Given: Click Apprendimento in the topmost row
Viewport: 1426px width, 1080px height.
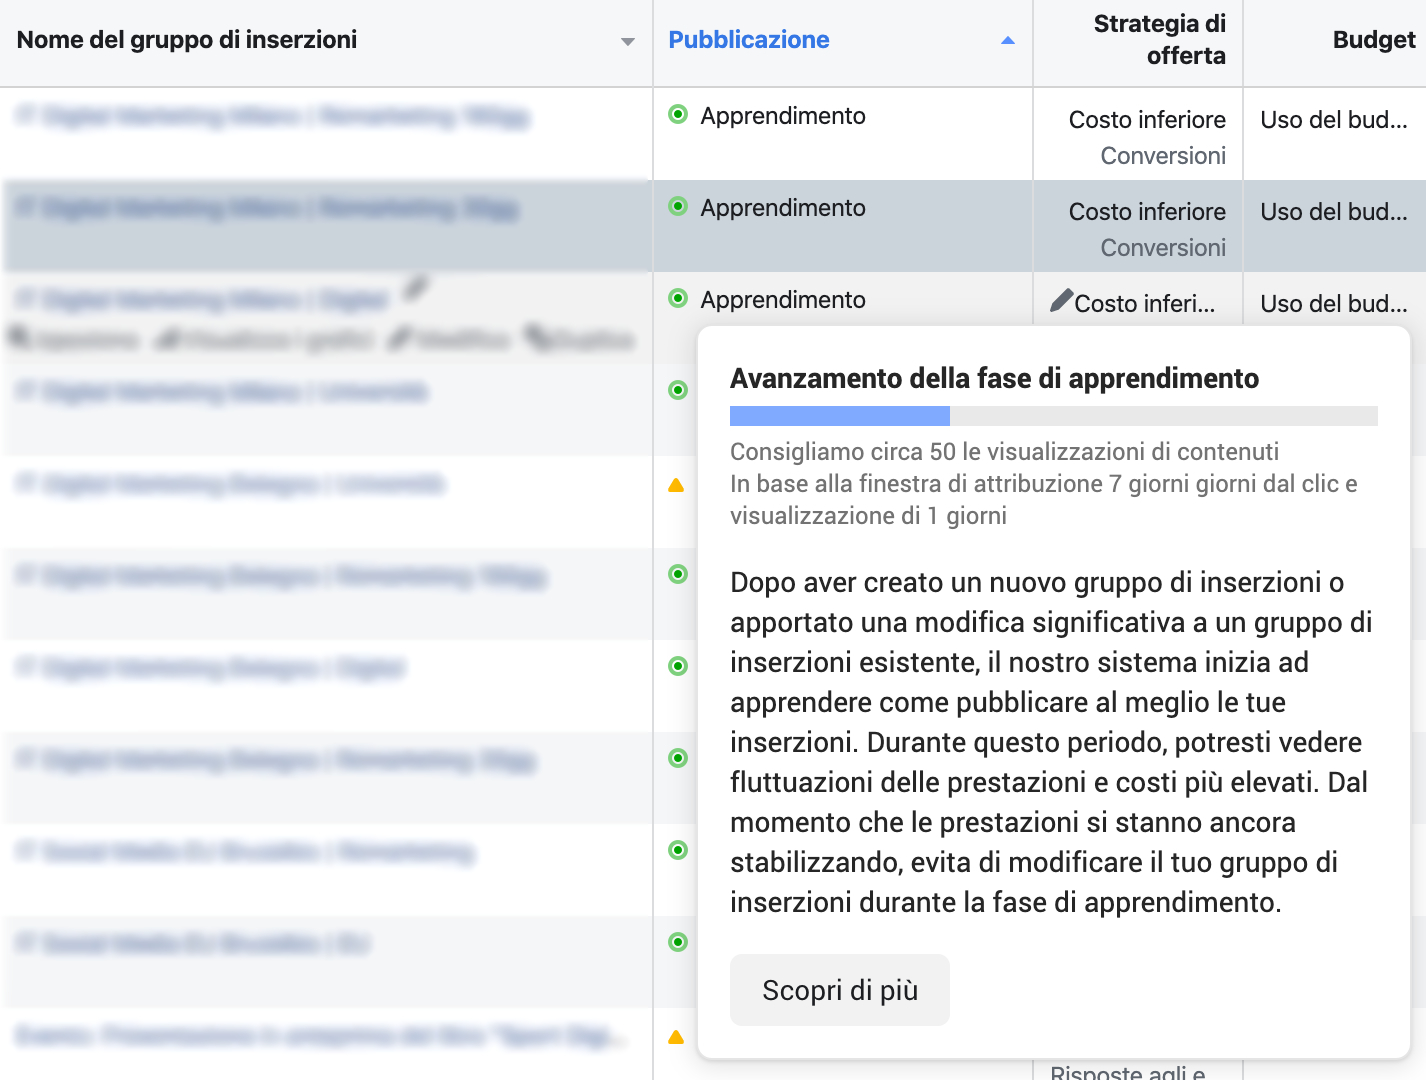Looking at the screenshot, I should tap(783, 116).
